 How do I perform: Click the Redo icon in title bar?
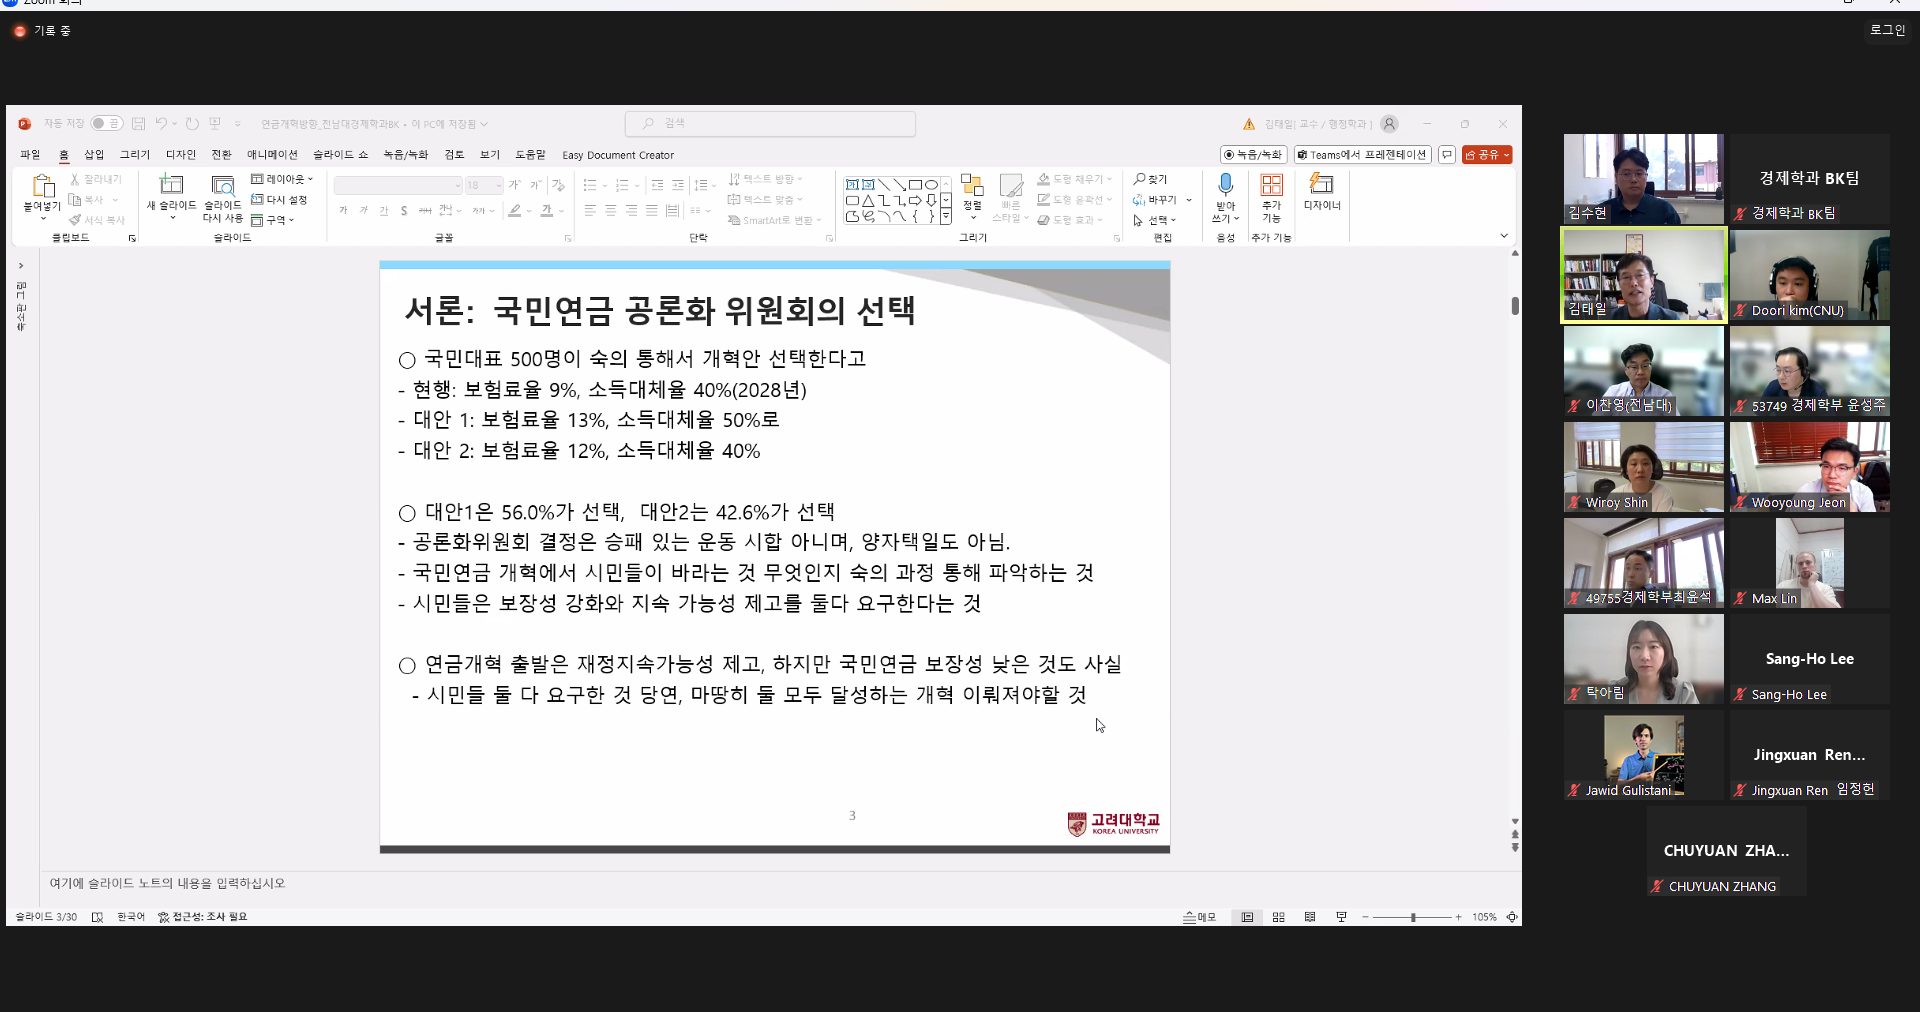point(192,124)
